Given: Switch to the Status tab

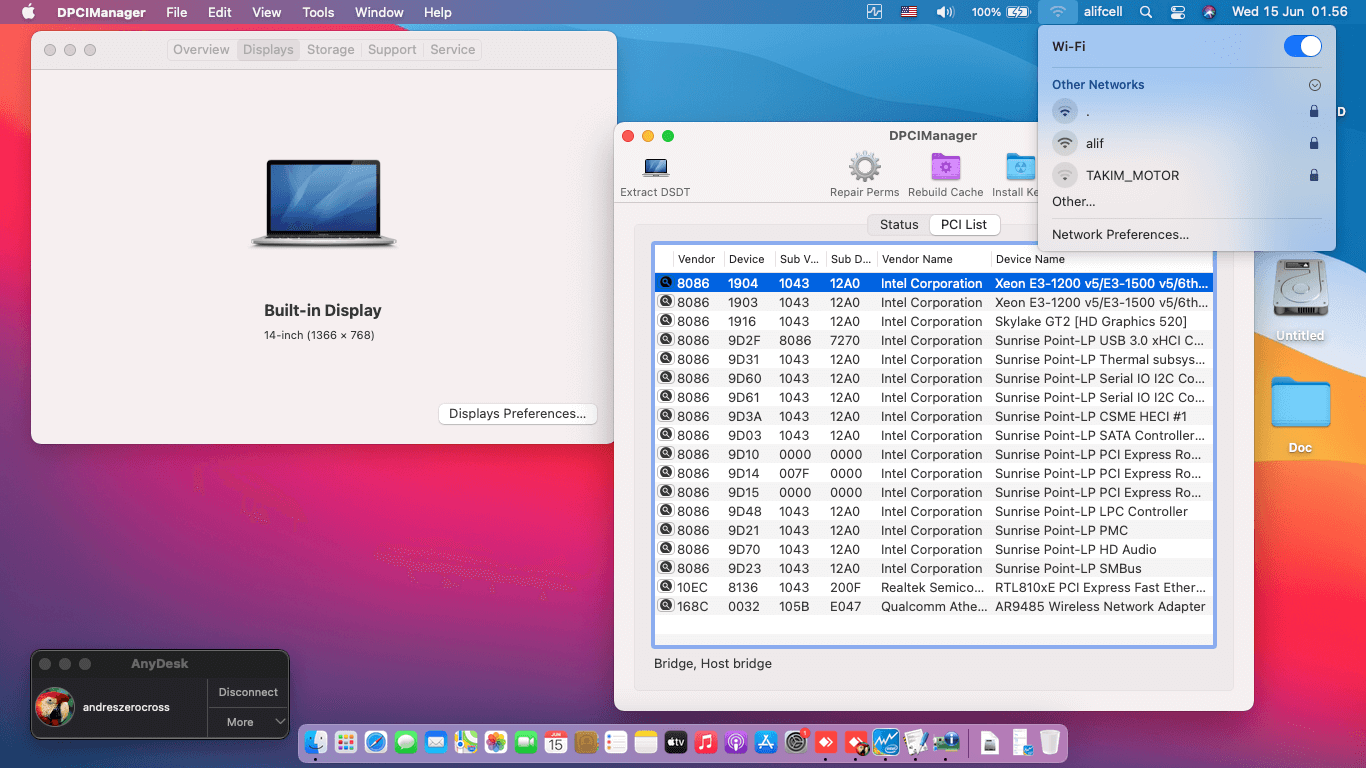Looking at the screenshot, I should pyautogui.click(x=898, y=224).
